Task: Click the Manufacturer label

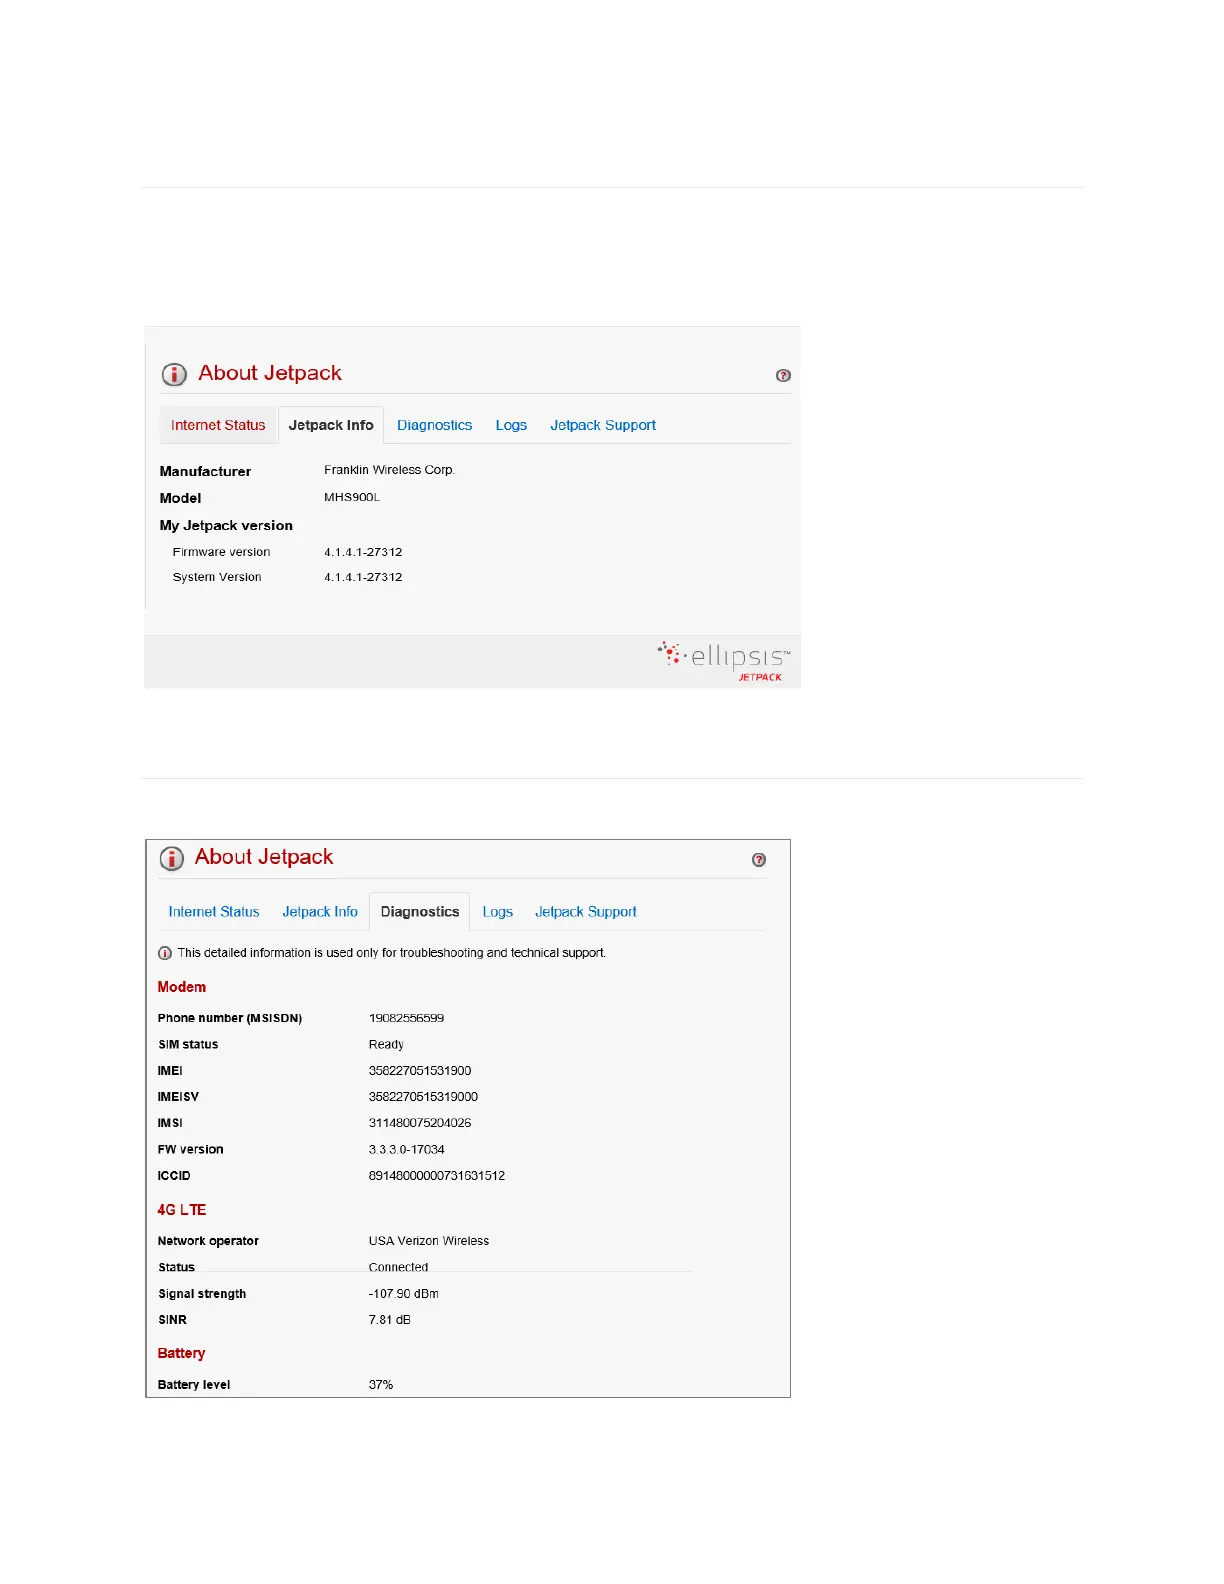Action: click(205, 471)
